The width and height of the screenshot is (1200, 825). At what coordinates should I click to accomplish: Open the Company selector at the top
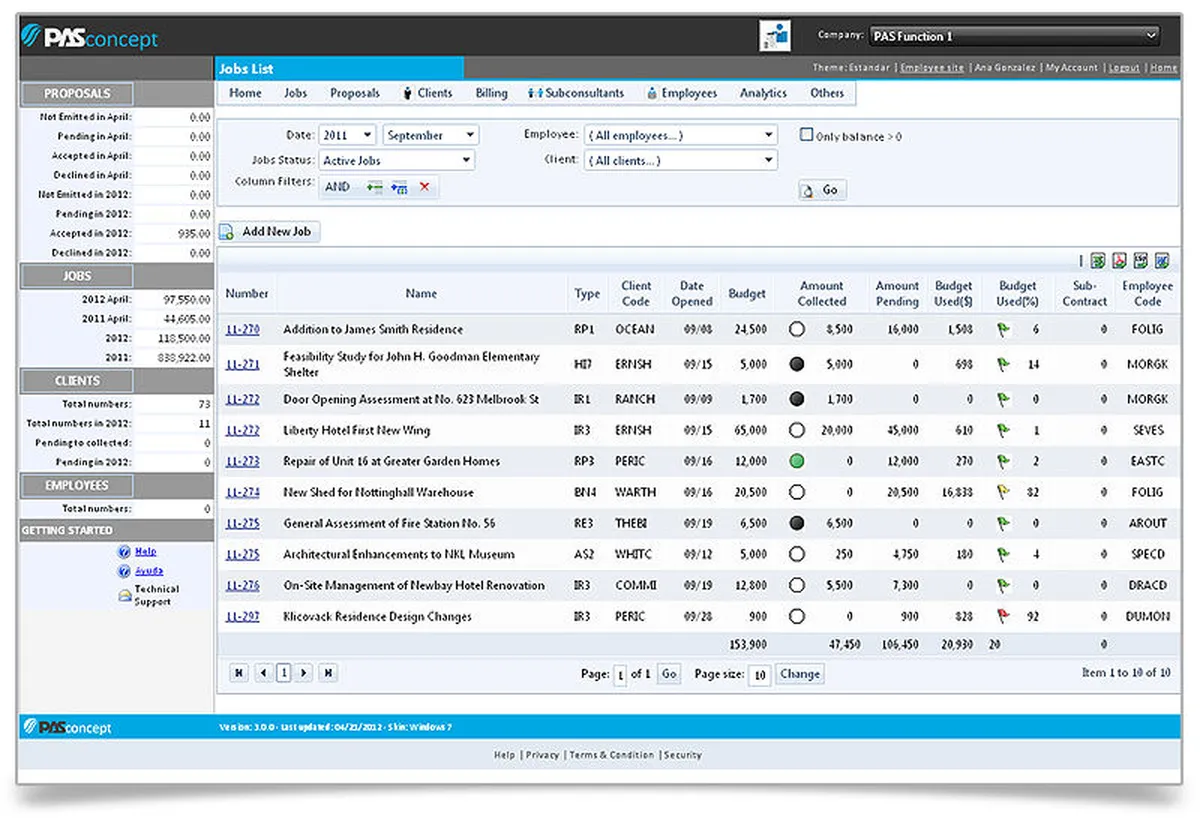(x=1014, y=36)
